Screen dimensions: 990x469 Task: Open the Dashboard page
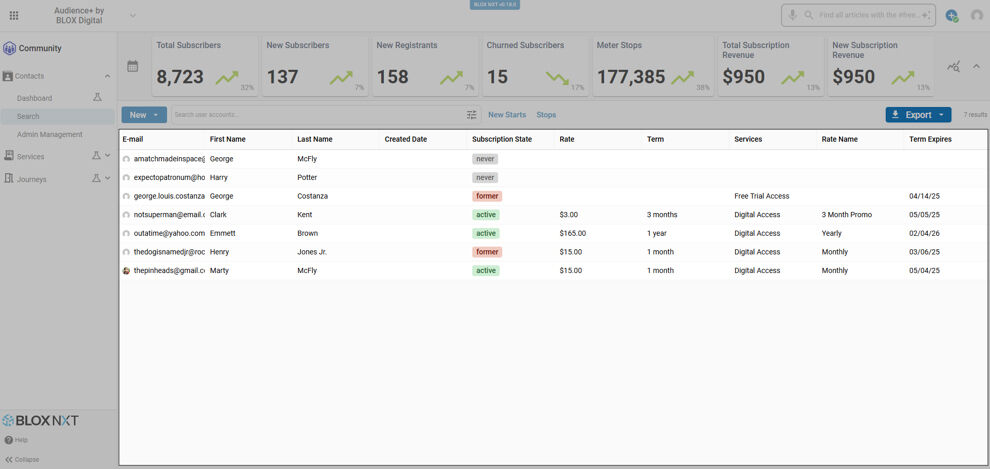[x=35, y=98]
